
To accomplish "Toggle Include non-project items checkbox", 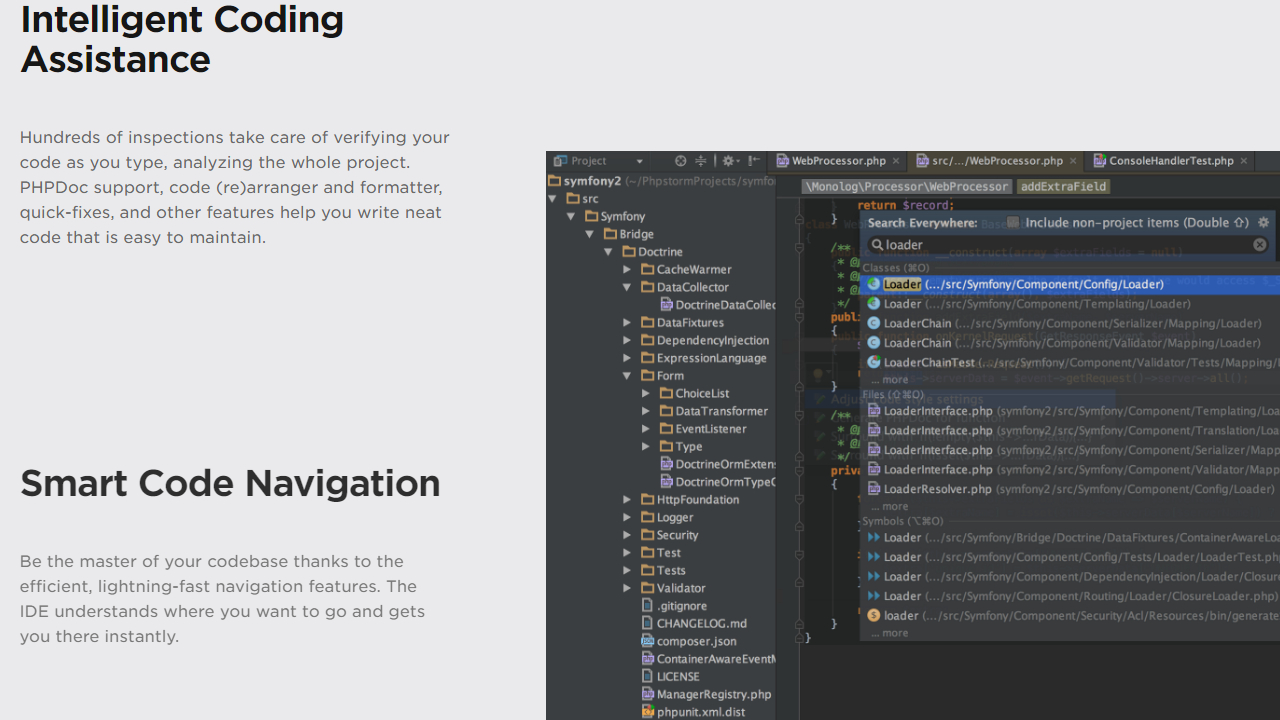I will pyautogui.click(x=1012, y=222).
